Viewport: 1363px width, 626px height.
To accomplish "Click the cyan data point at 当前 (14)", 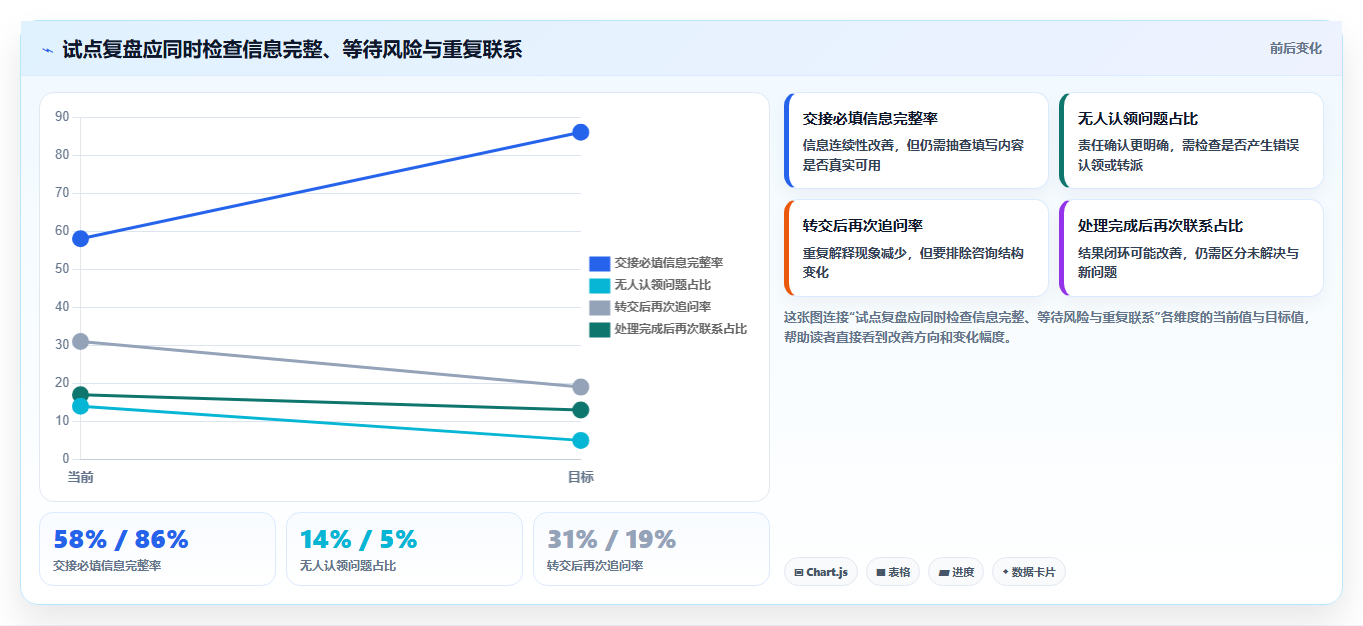I will tap(81, 406).
